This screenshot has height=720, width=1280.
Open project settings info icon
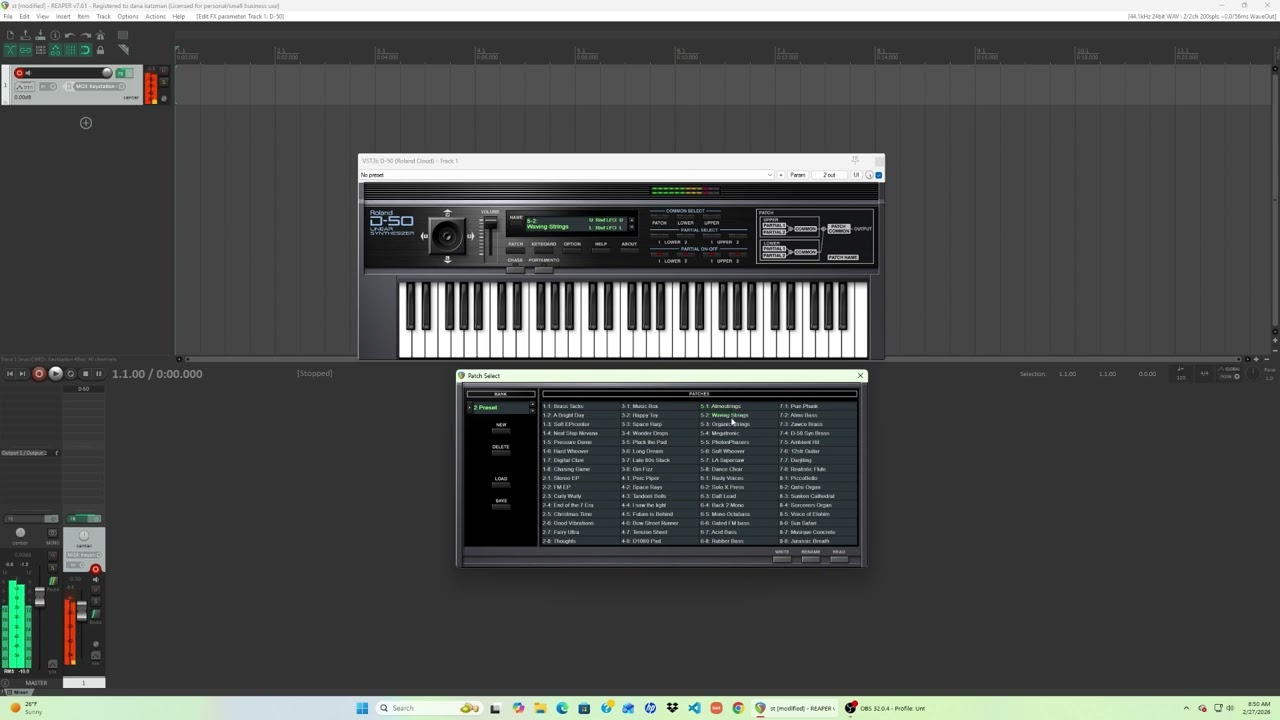click(x=55, y=35)
